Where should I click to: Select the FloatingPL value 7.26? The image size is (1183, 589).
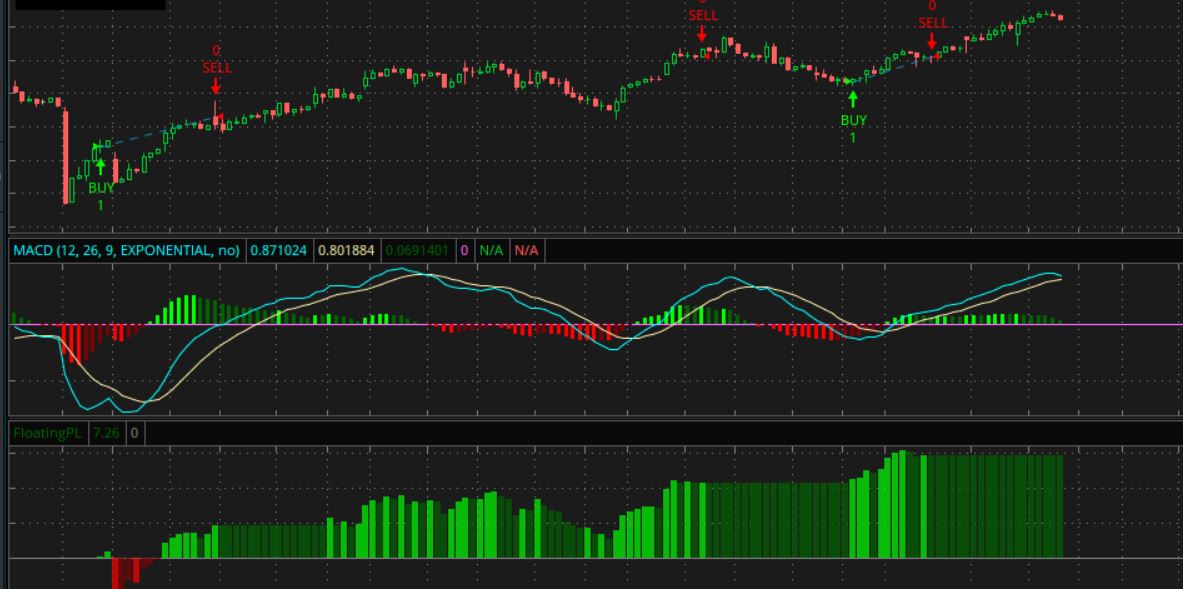(106, 433)
